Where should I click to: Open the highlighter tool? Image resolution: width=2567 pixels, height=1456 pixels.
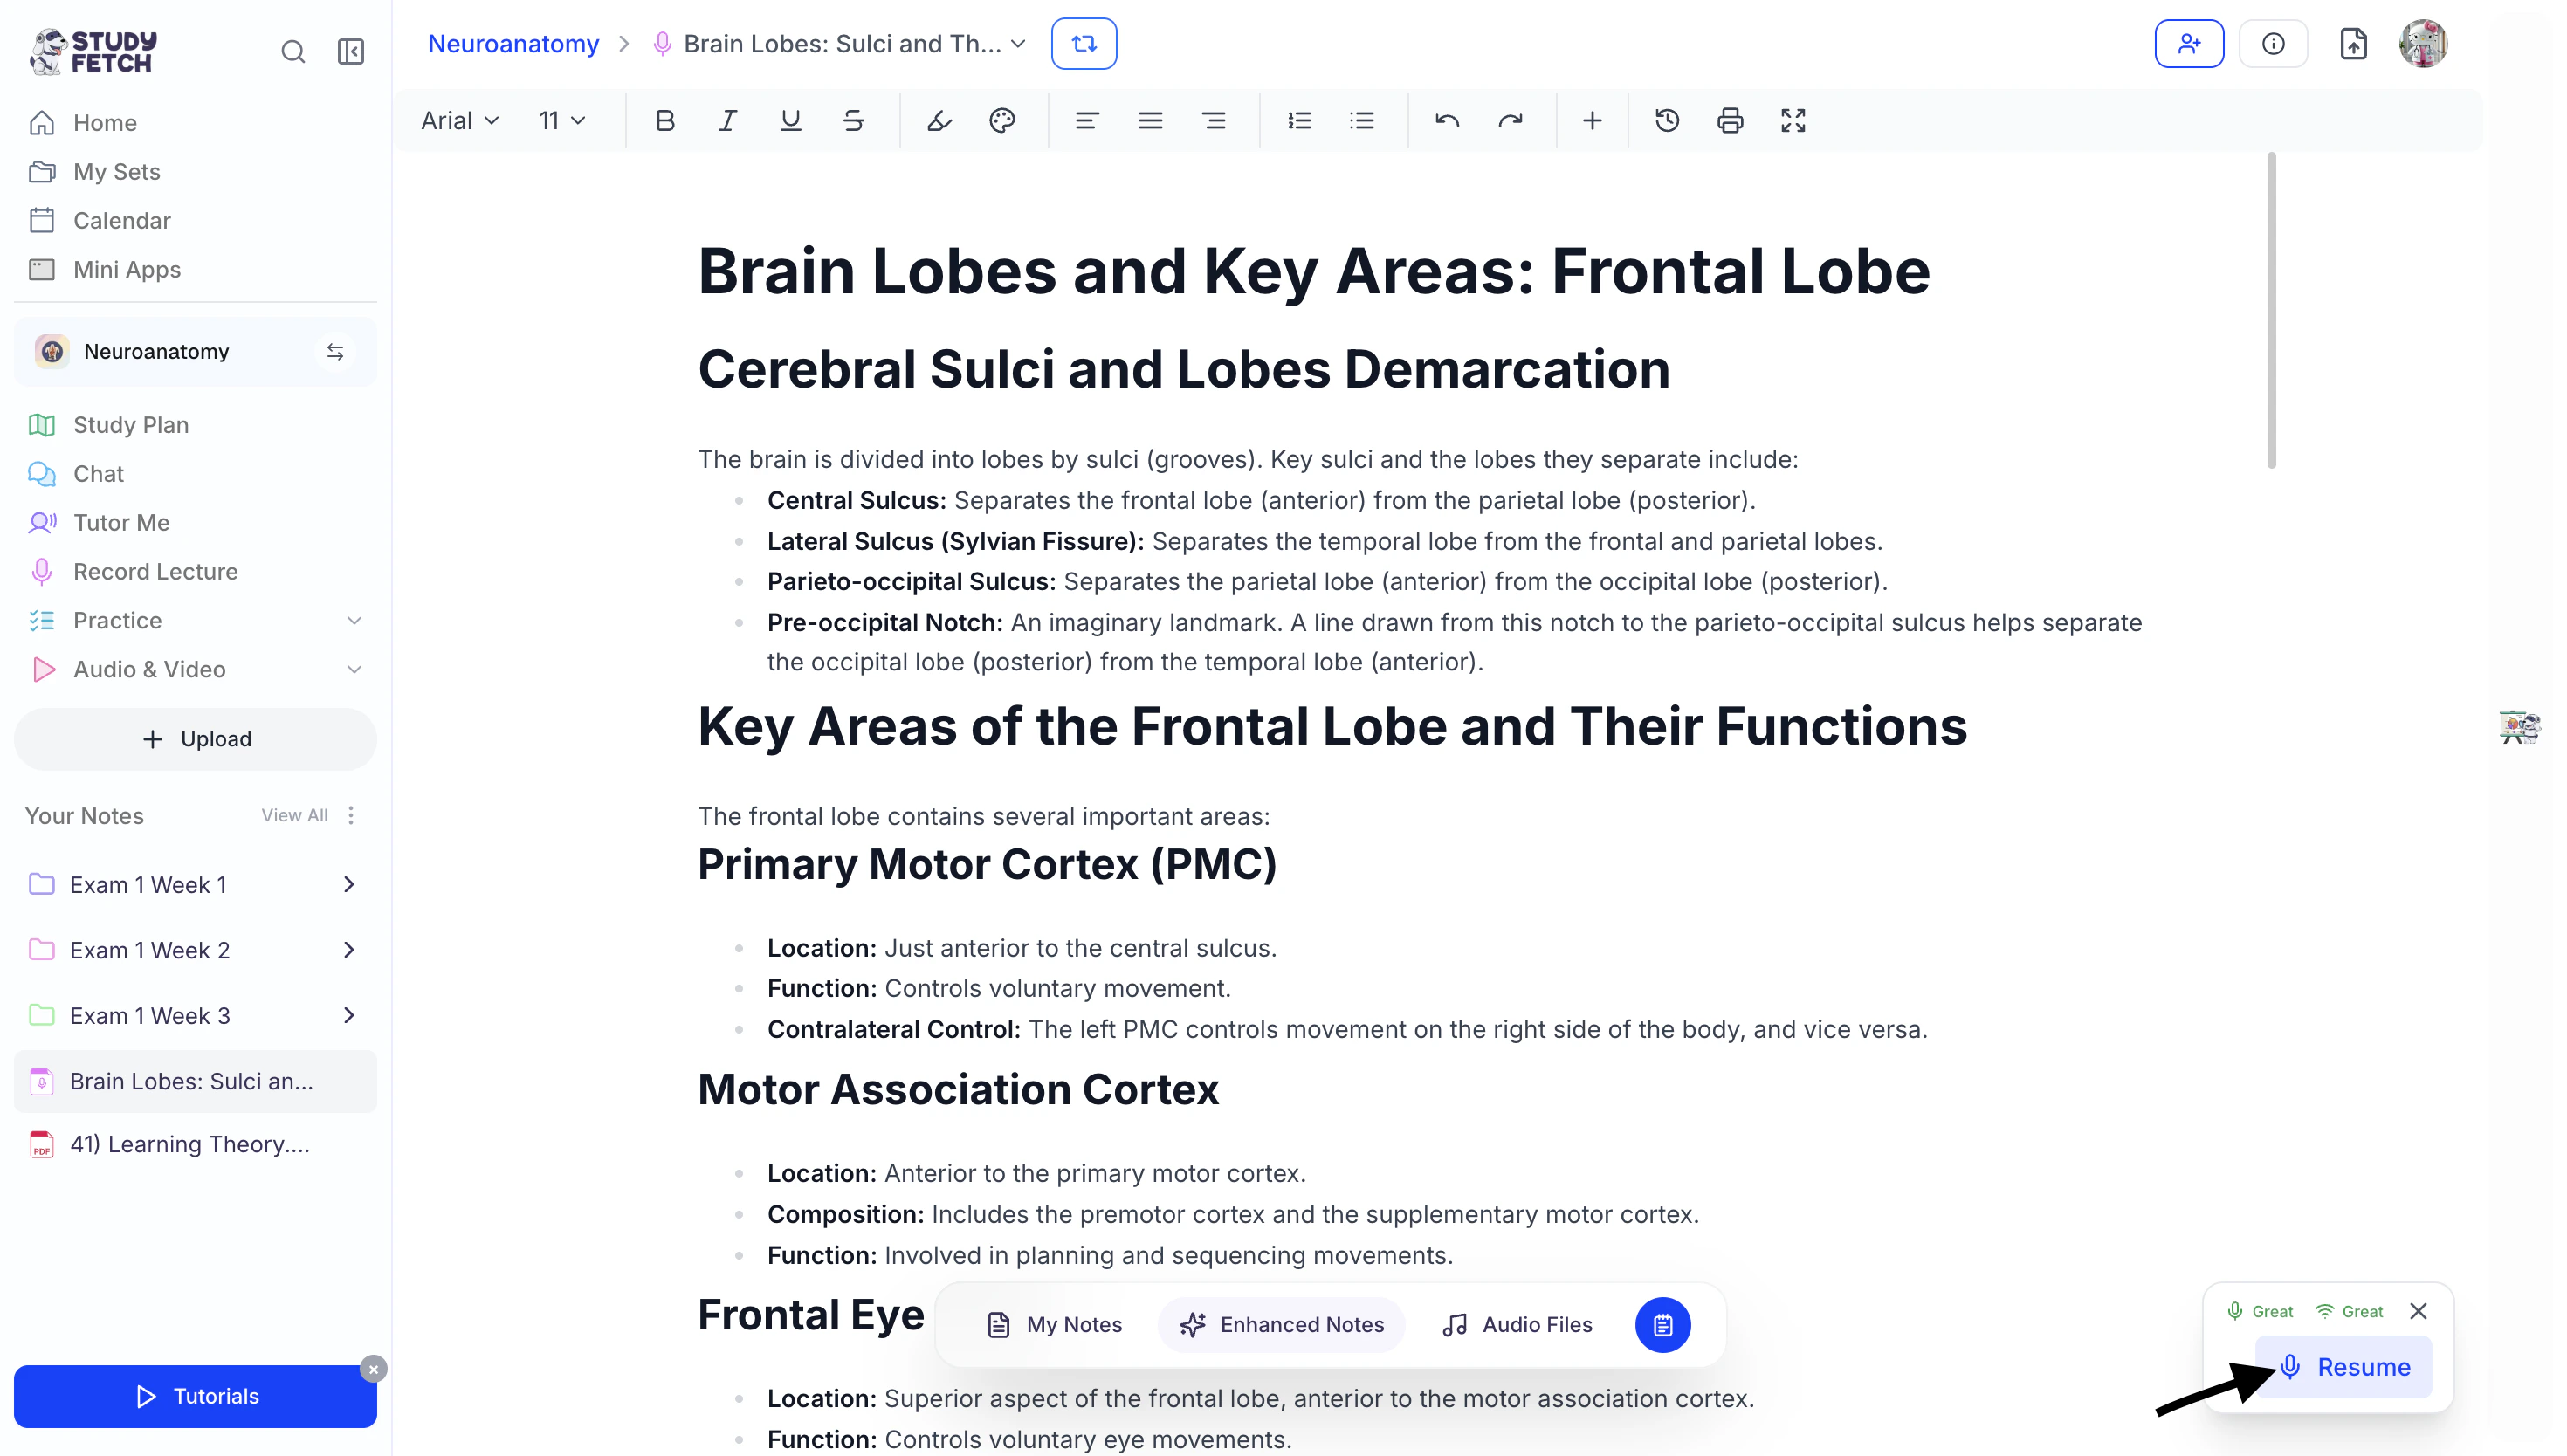939,121
